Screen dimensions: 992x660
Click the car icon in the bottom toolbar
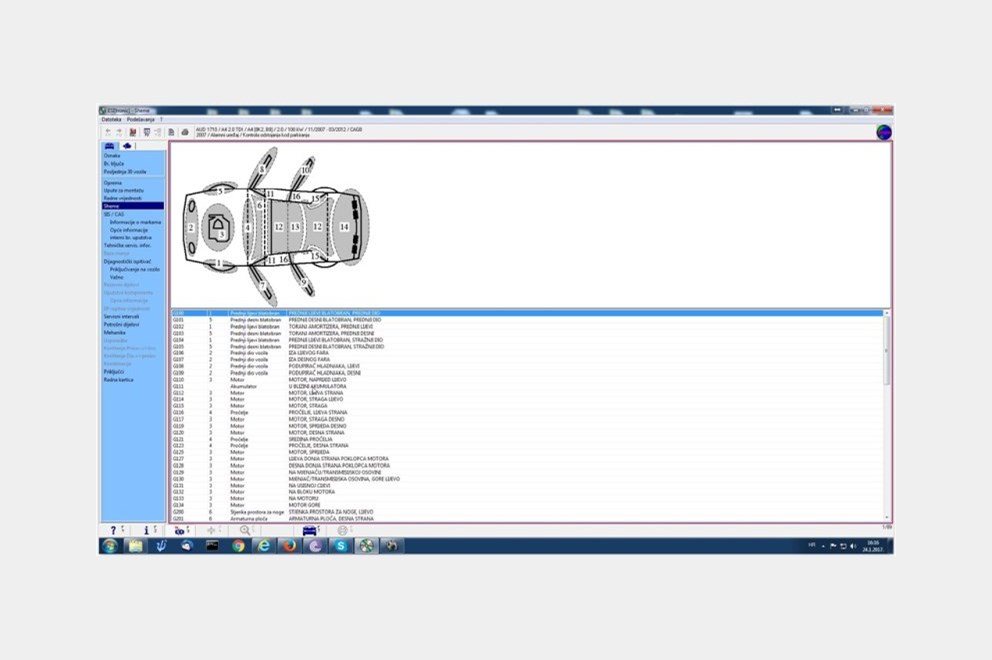point(309,531)
